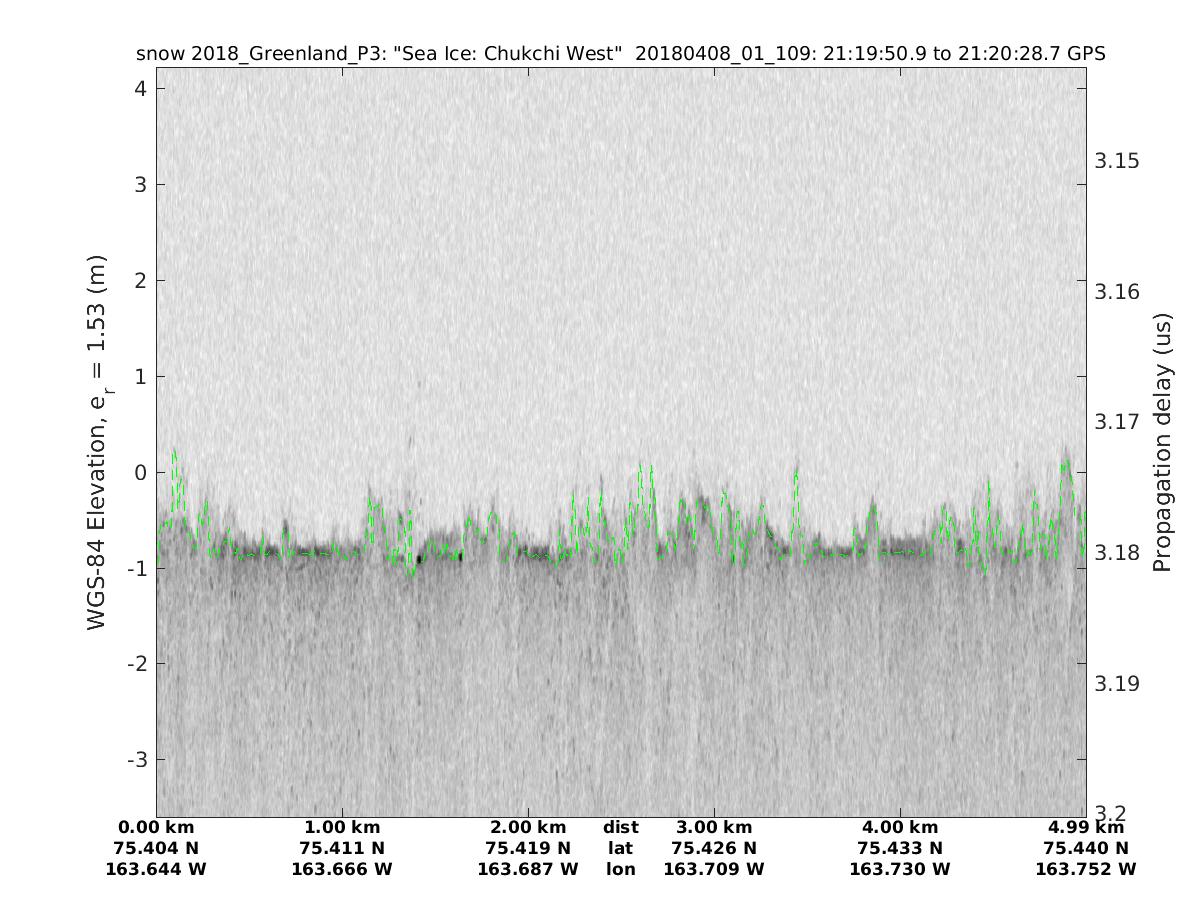Select the 4.99 km distance tick label

(x=1086, y=827)
